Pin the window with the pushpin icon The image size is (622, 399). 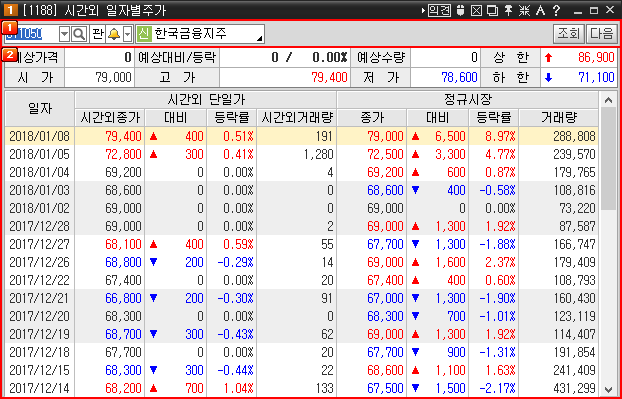pos(508,10)
